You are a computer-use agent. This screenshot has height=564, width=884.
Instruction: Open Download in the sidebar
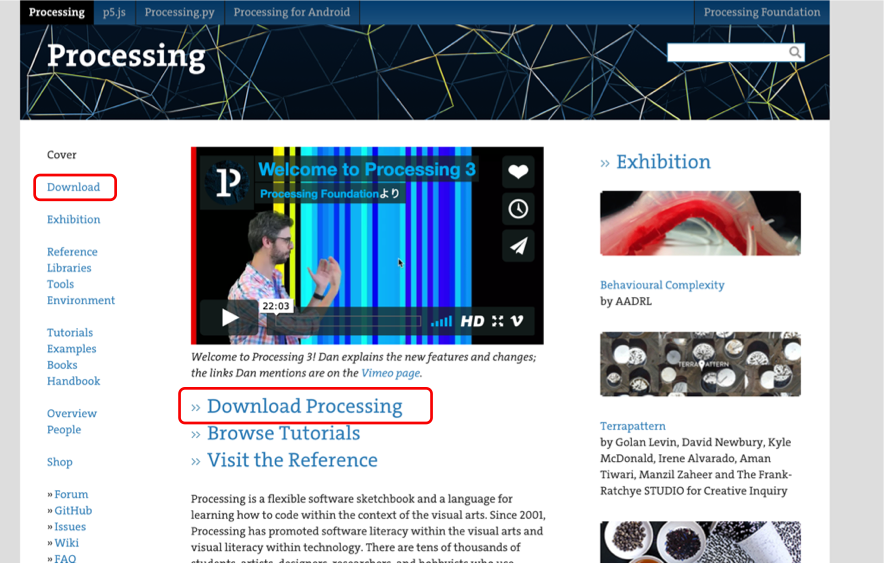(x=73, y=187)
